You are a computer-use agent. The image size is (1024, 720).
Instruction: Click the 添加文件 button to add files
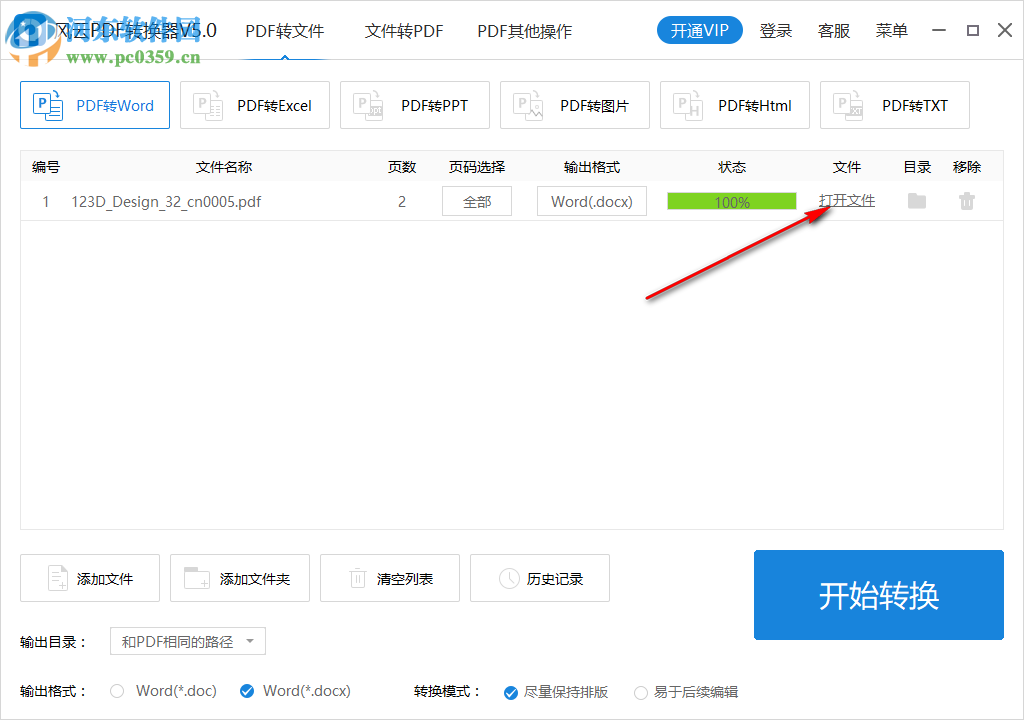89,578
